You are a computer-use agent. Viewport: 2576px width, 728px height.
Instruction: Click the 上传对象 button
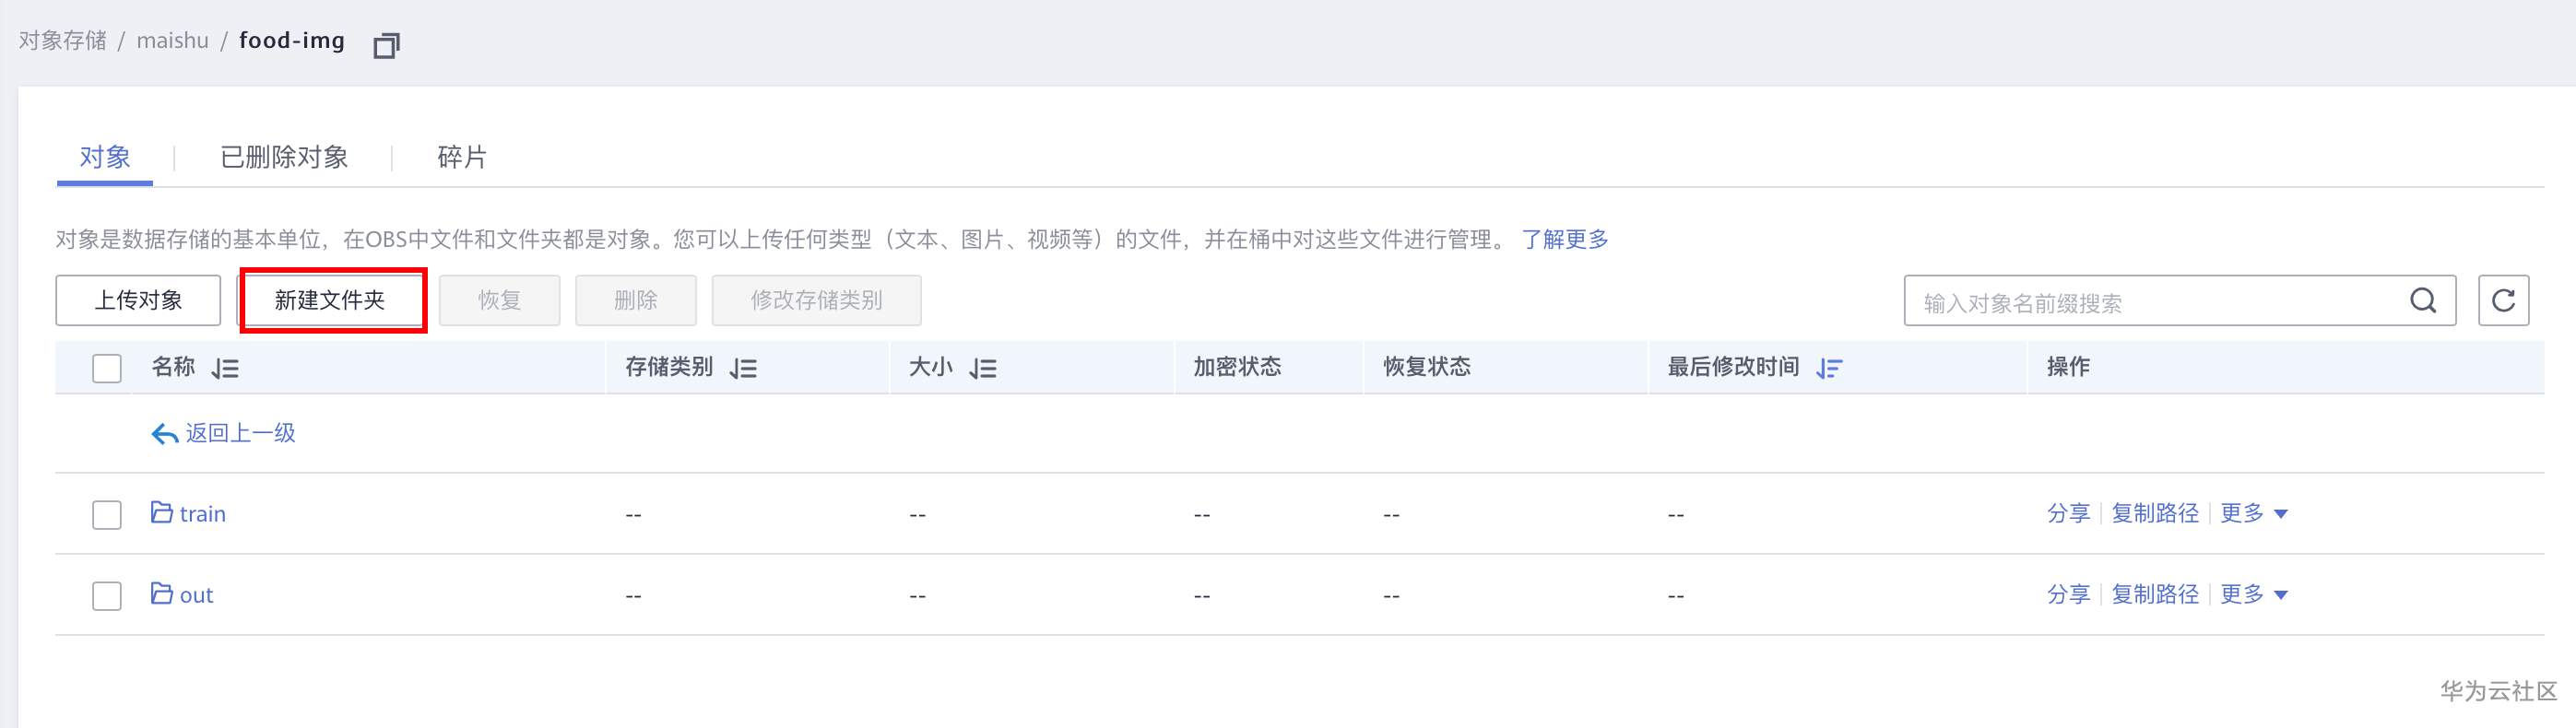pos(138,301)
